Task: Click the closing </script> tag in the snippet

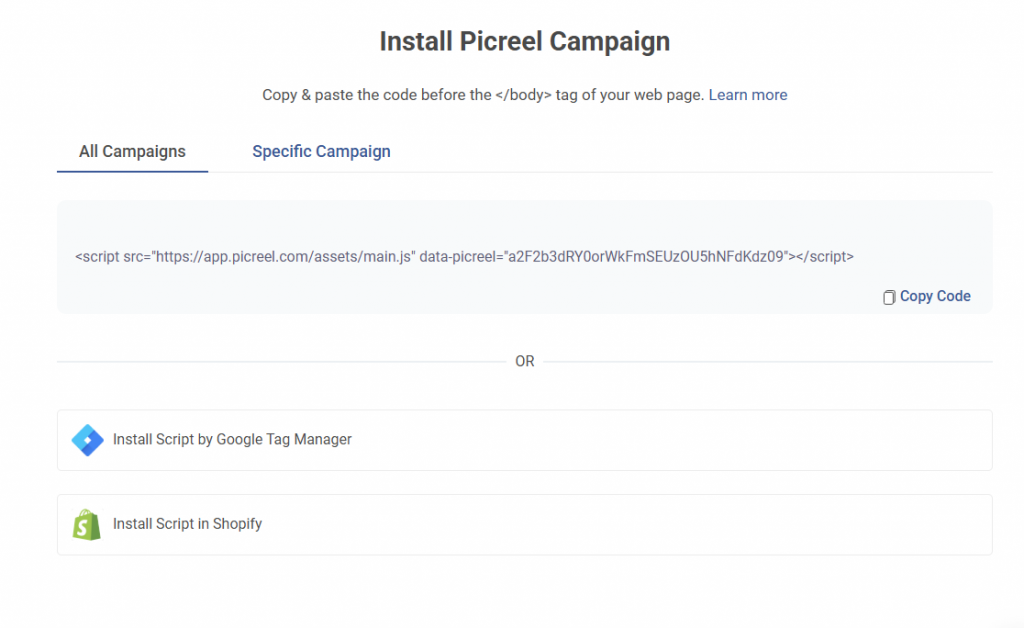Action: tap(824, 256)
